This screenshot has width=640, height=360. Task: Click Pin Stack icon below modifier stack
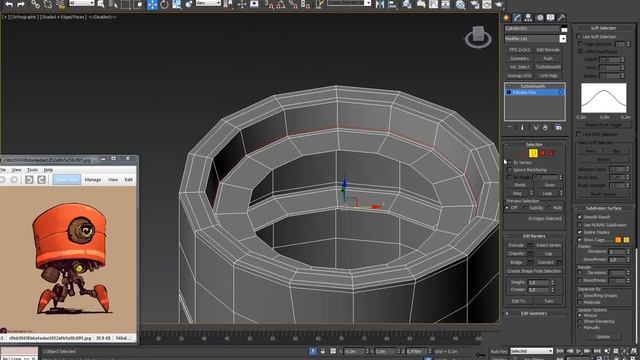509,128
